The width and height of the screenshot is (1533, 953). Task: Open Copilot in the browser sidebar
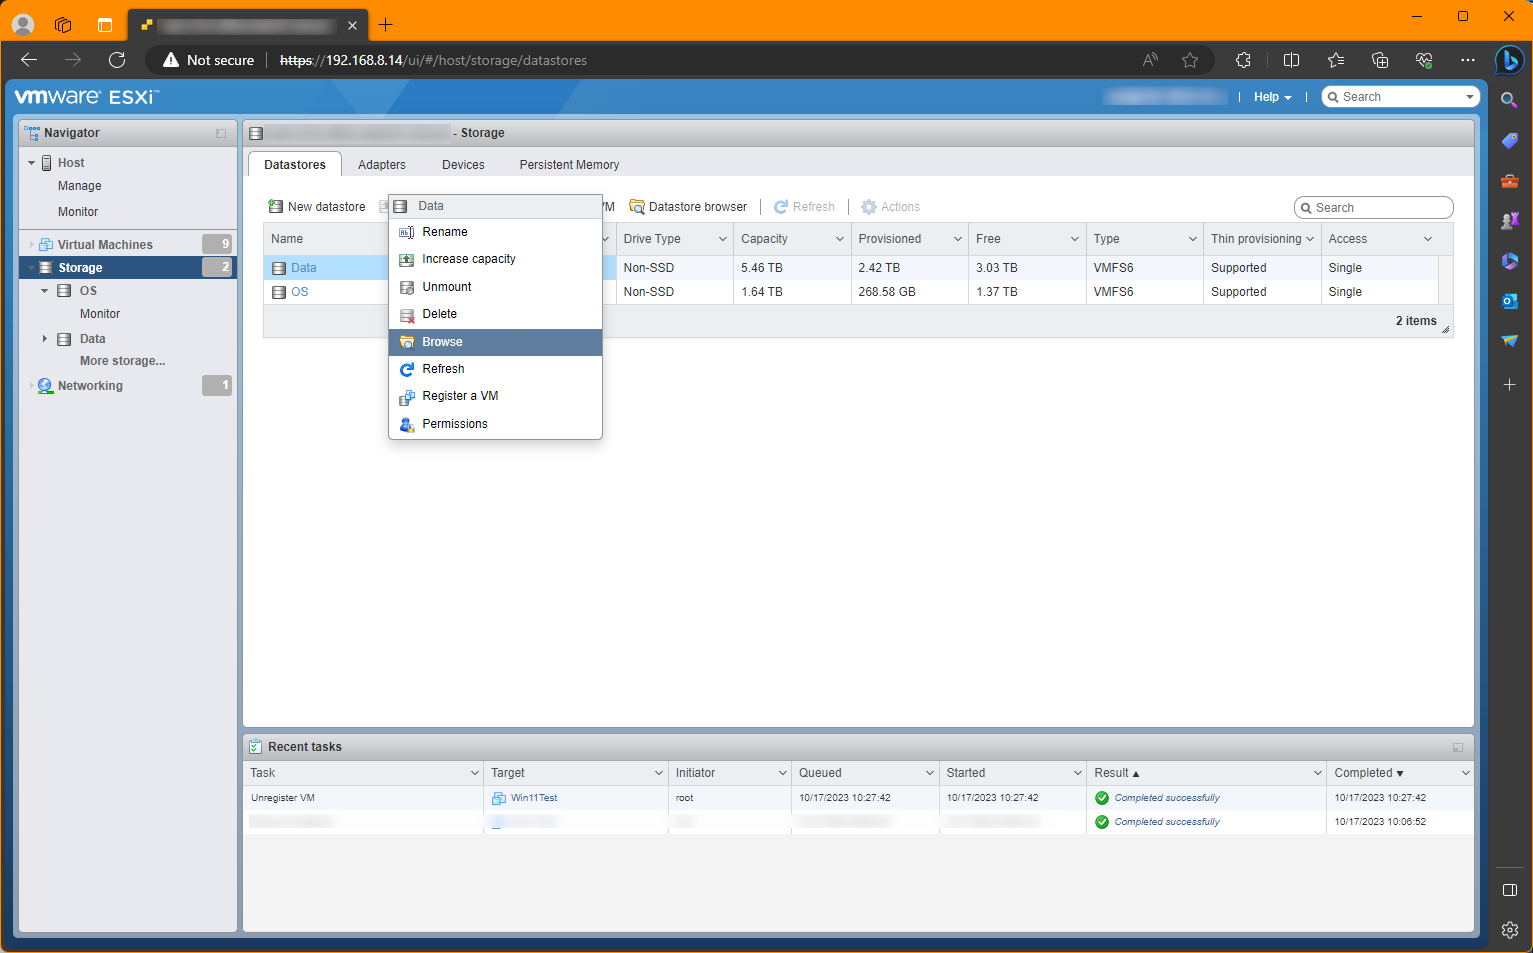[1510, 60]
